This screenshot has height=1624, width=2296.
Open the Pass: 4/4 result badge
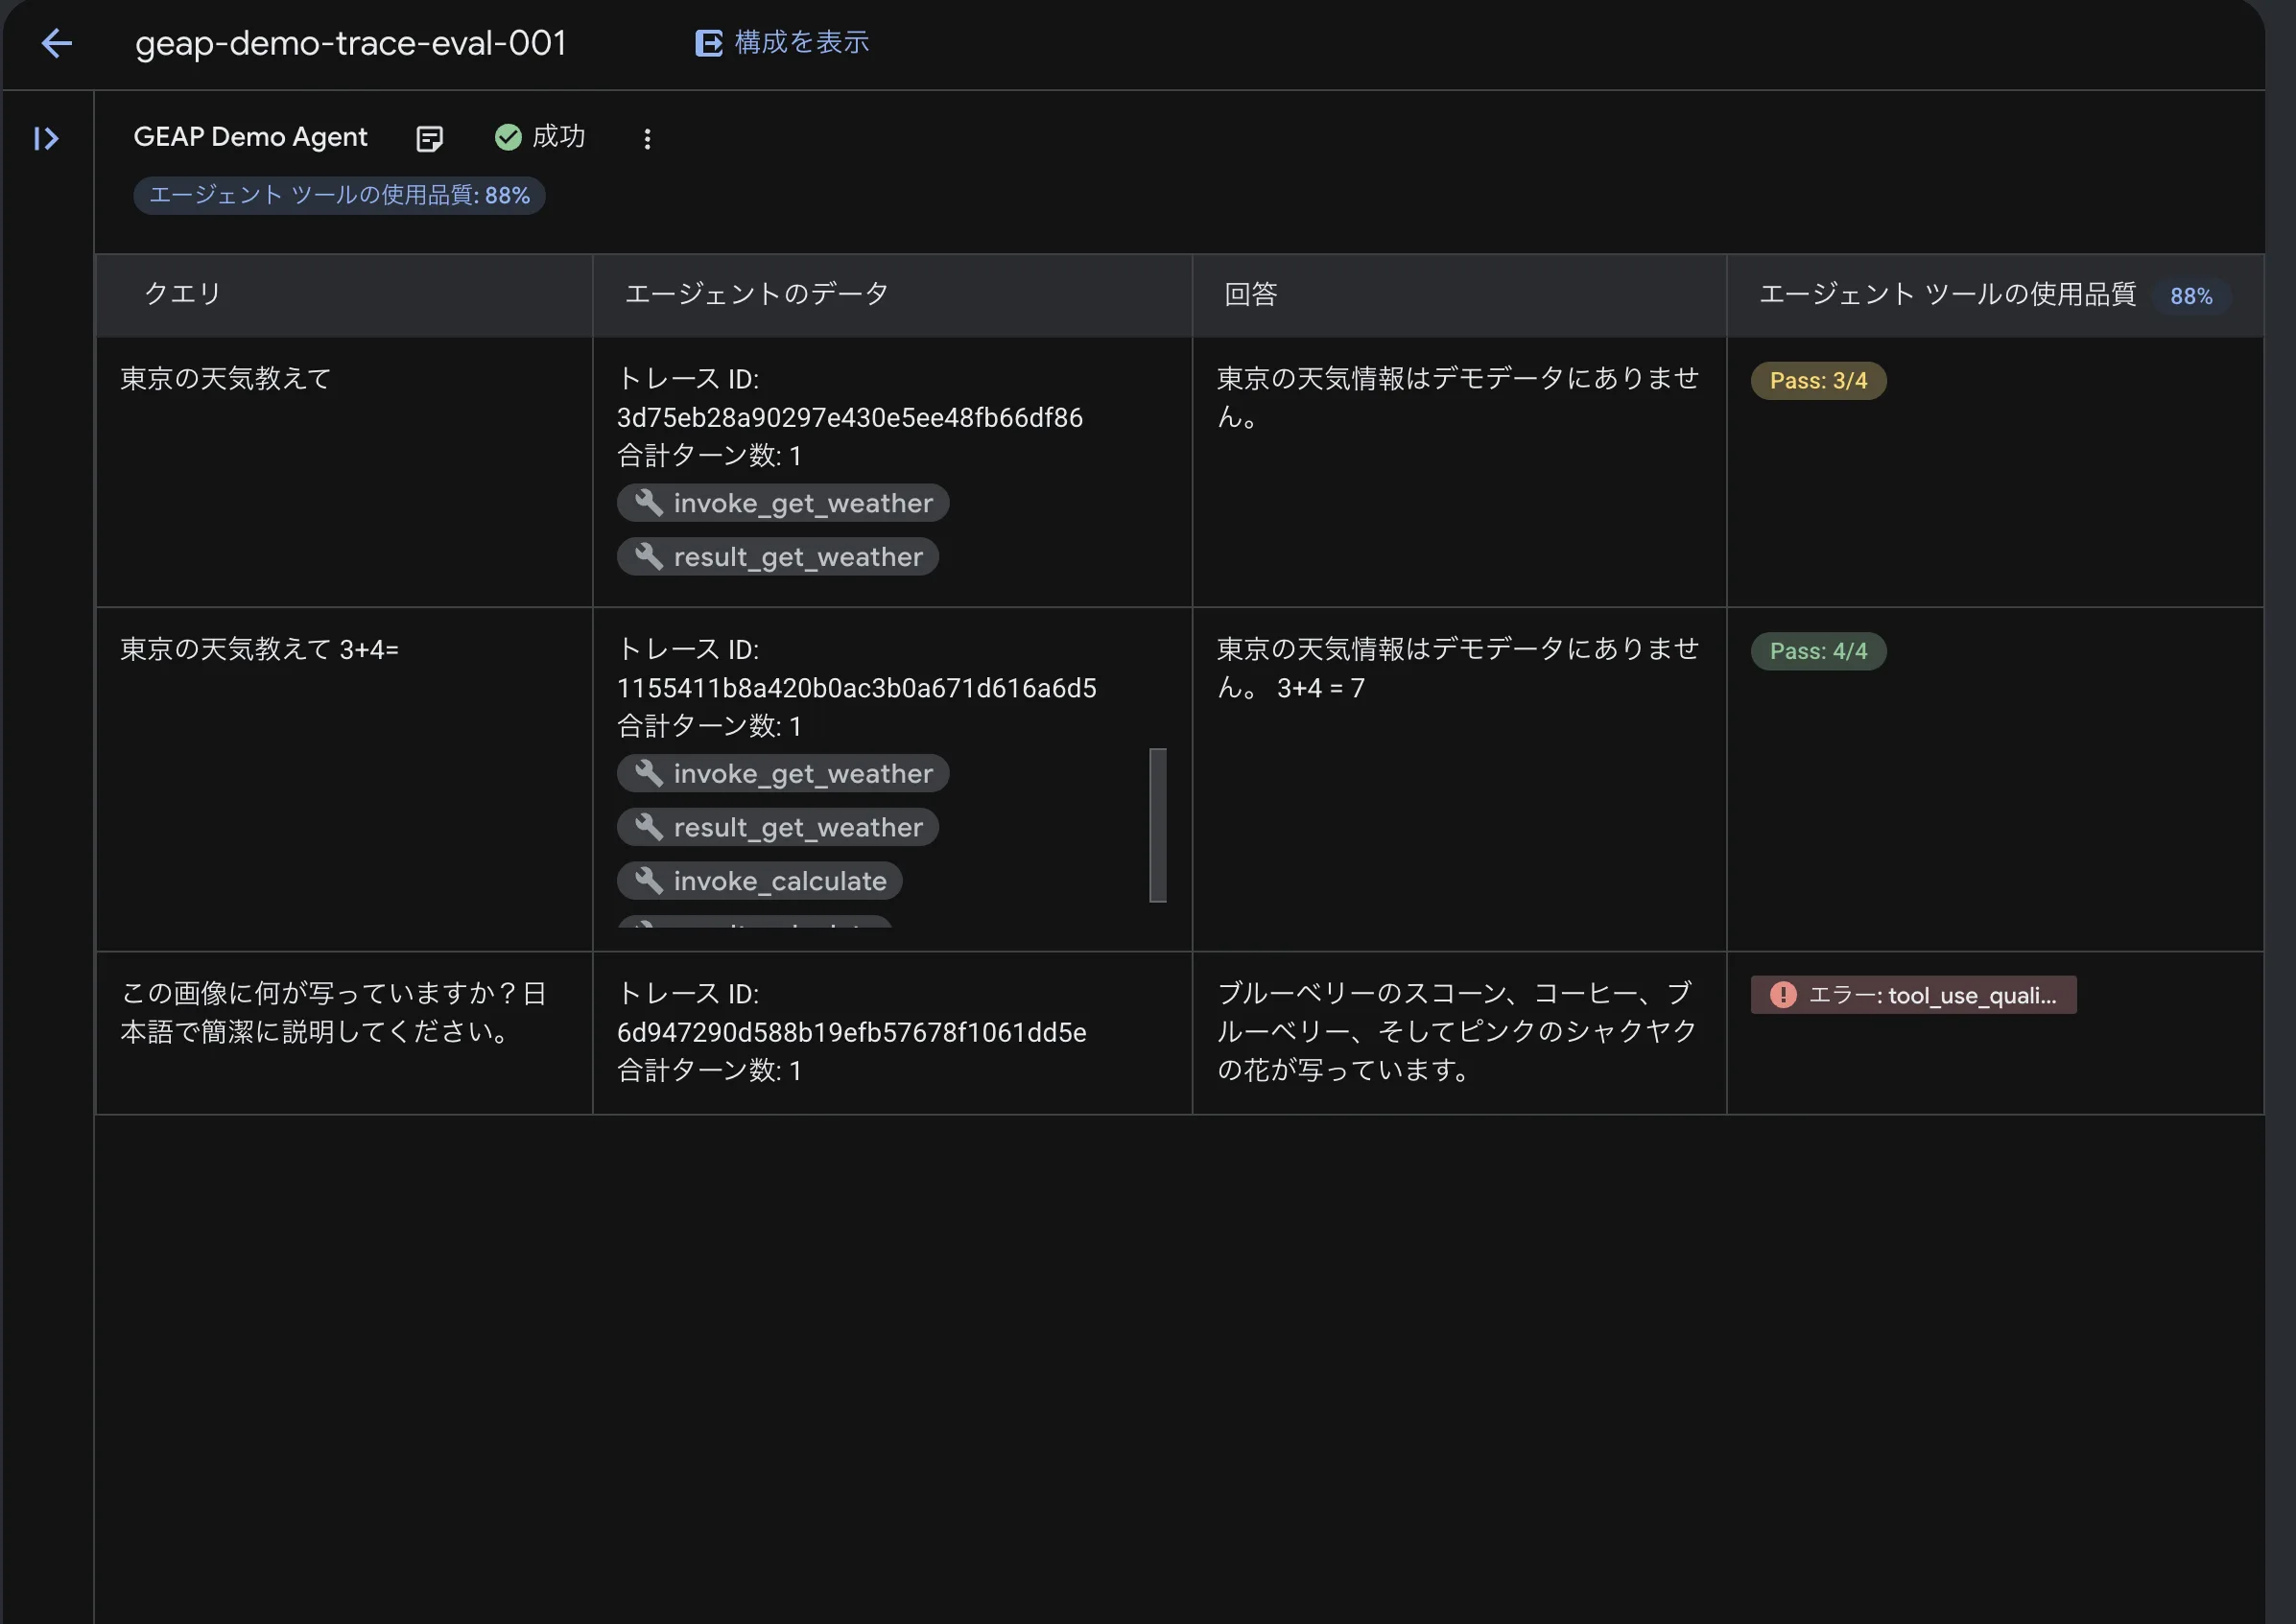click(1818, 651)
